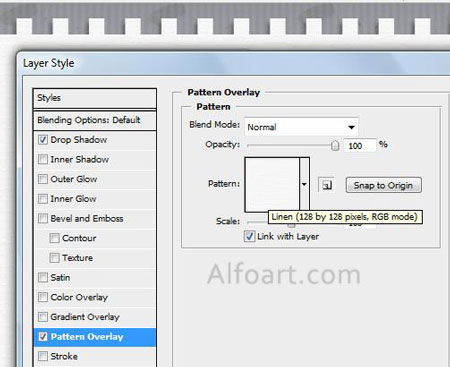
Task: Open Bevel and Emboss settings label
Action: 87,218
